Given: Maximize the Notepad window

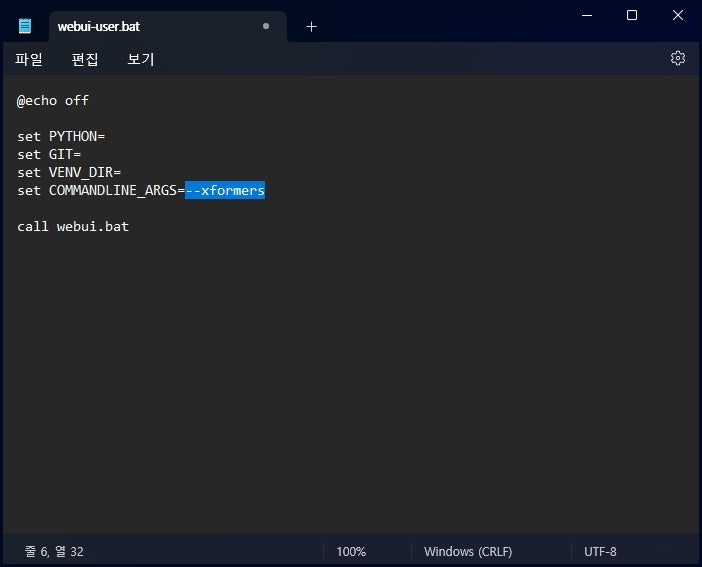Looking at the screenshot, I should [632, 15].
